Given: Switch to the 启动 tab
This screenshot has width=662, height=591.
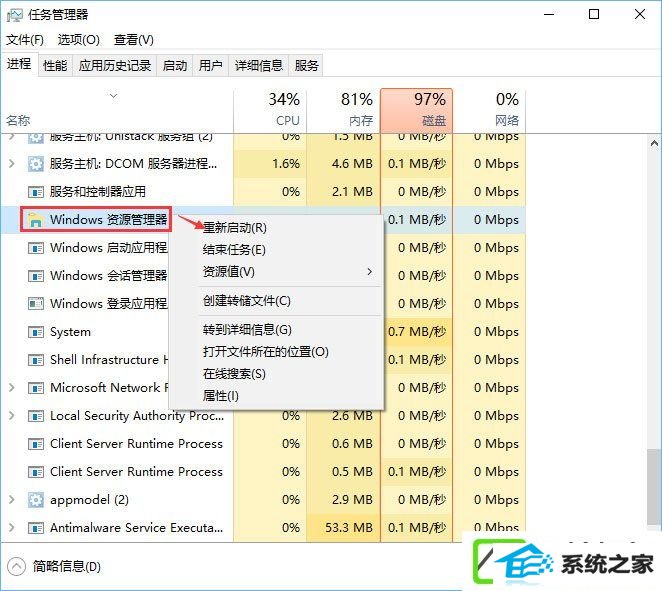Looking at the screenshot, I should click(175, 65).
